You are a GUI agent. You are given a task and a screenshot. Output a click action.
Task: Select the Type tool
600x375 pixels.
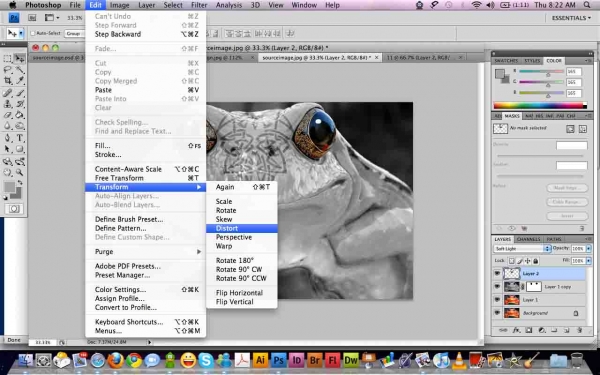click(x=20, y=138)
